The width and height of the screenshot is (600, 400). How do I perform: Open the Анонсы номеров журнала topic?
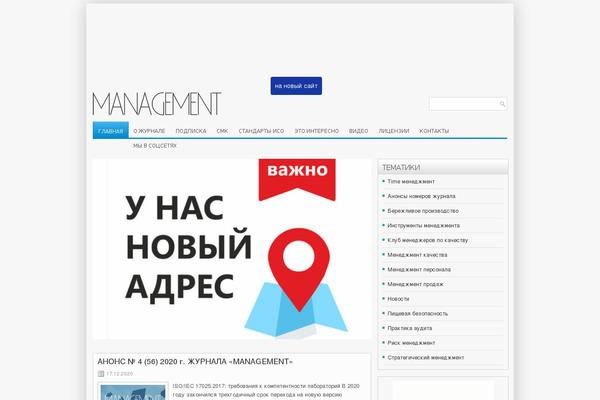point(421,196)
